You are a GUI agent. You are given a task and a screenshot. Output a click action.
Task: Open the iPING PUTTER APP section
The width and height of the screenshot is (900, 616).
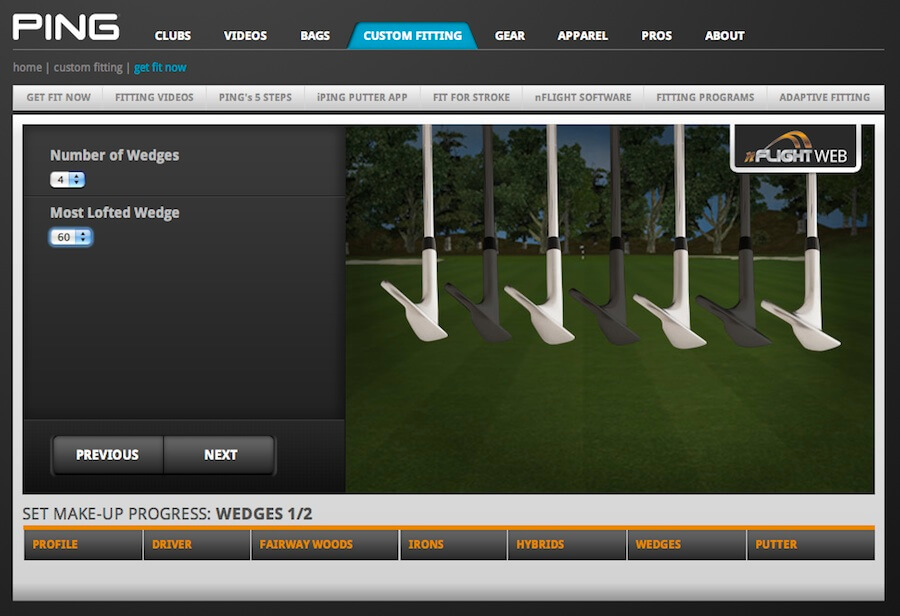click(x=362, y=97)
